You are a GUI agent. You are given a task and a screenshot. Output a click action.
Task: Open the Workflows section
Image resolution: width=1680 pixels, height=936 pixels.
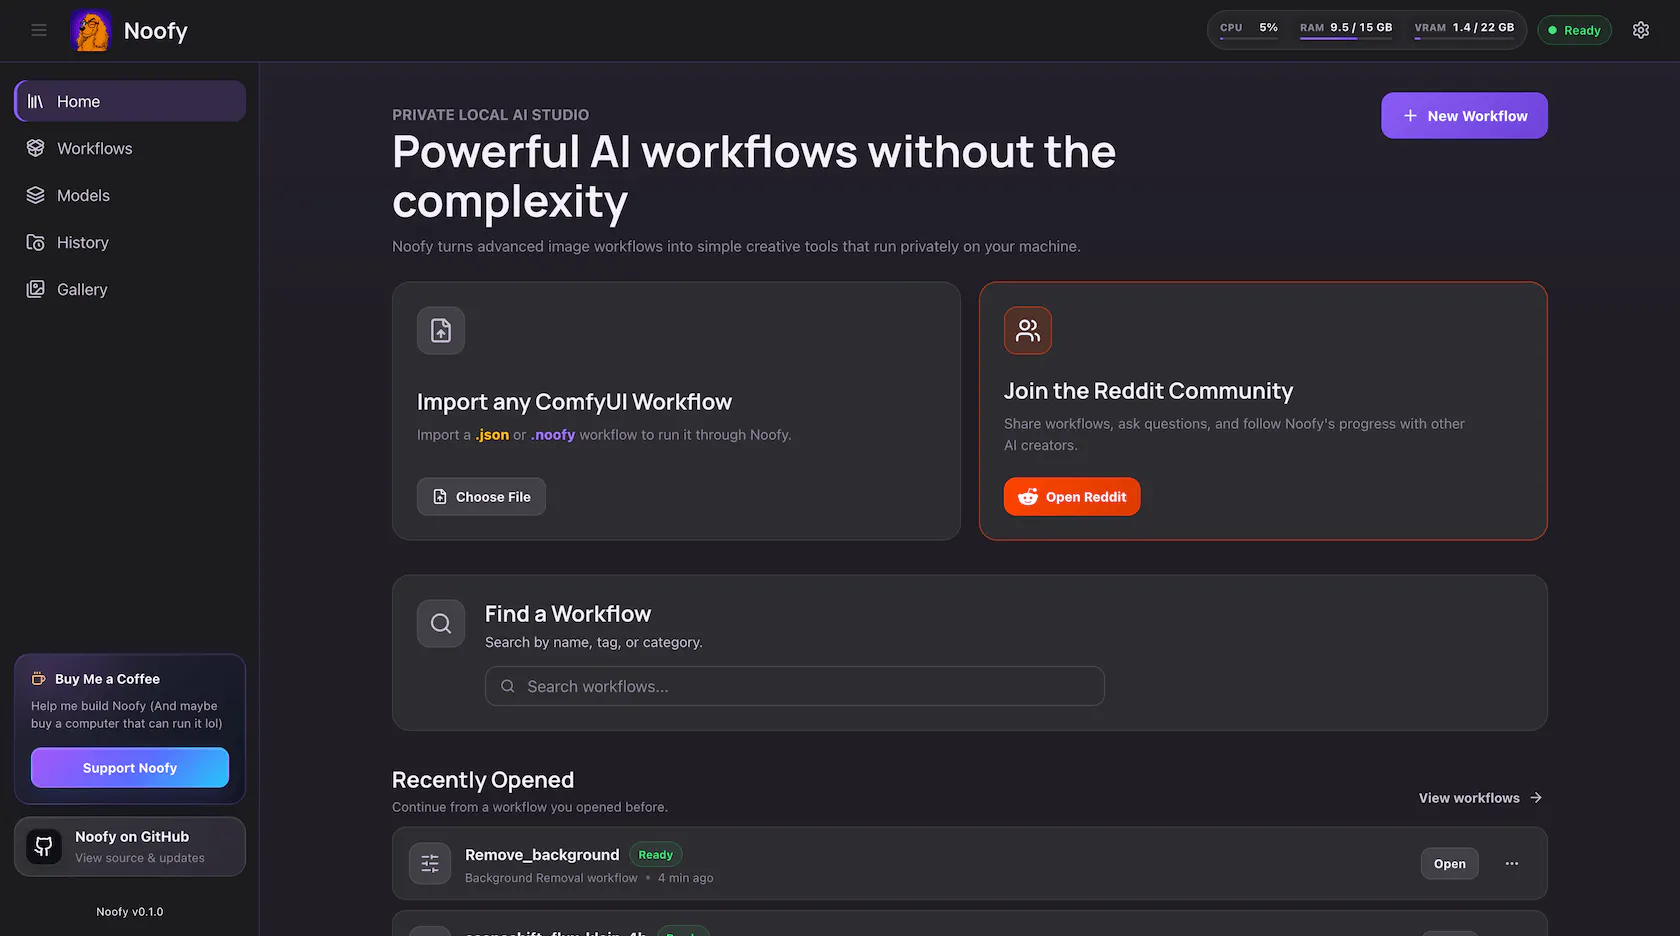[130, 148]
